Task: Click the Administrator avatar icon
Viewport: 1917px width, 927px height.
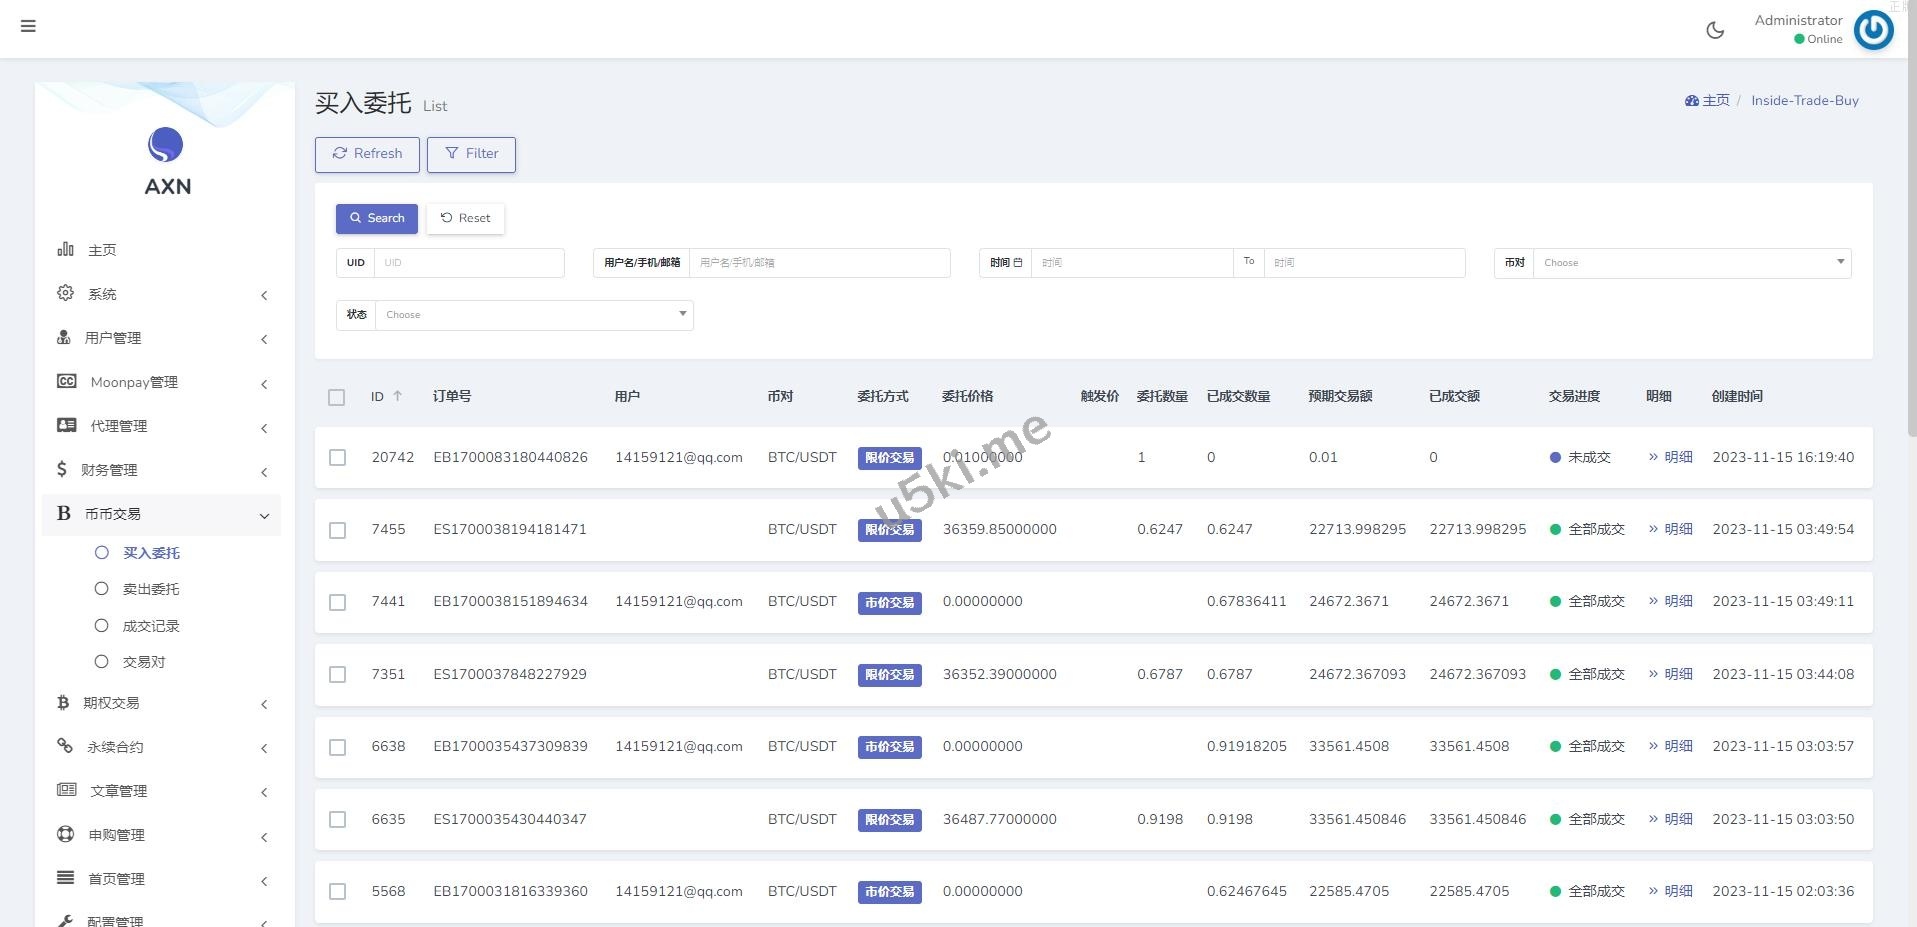Action: tap(1873, 30)
